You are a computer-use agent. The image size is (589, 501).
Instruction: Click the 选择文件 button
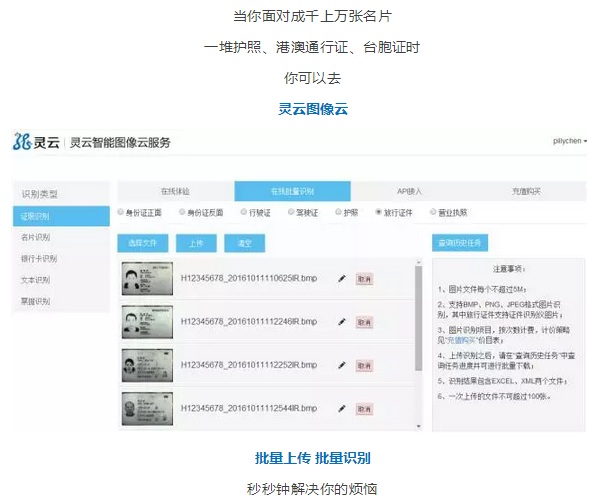pyautogui.click(x=143, y=243)
